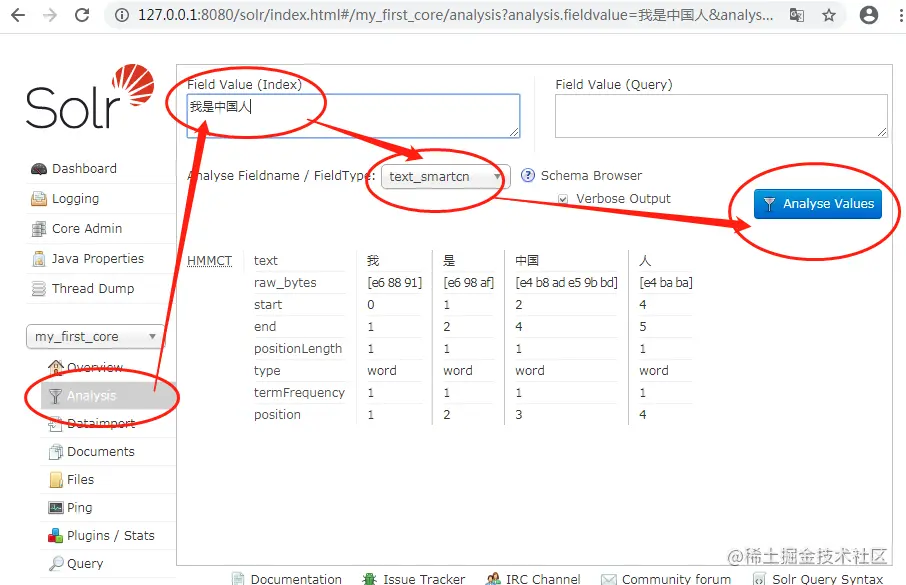Click the Analyse Values button
Viewport: 906px width, 585px height.
(818, 203)
